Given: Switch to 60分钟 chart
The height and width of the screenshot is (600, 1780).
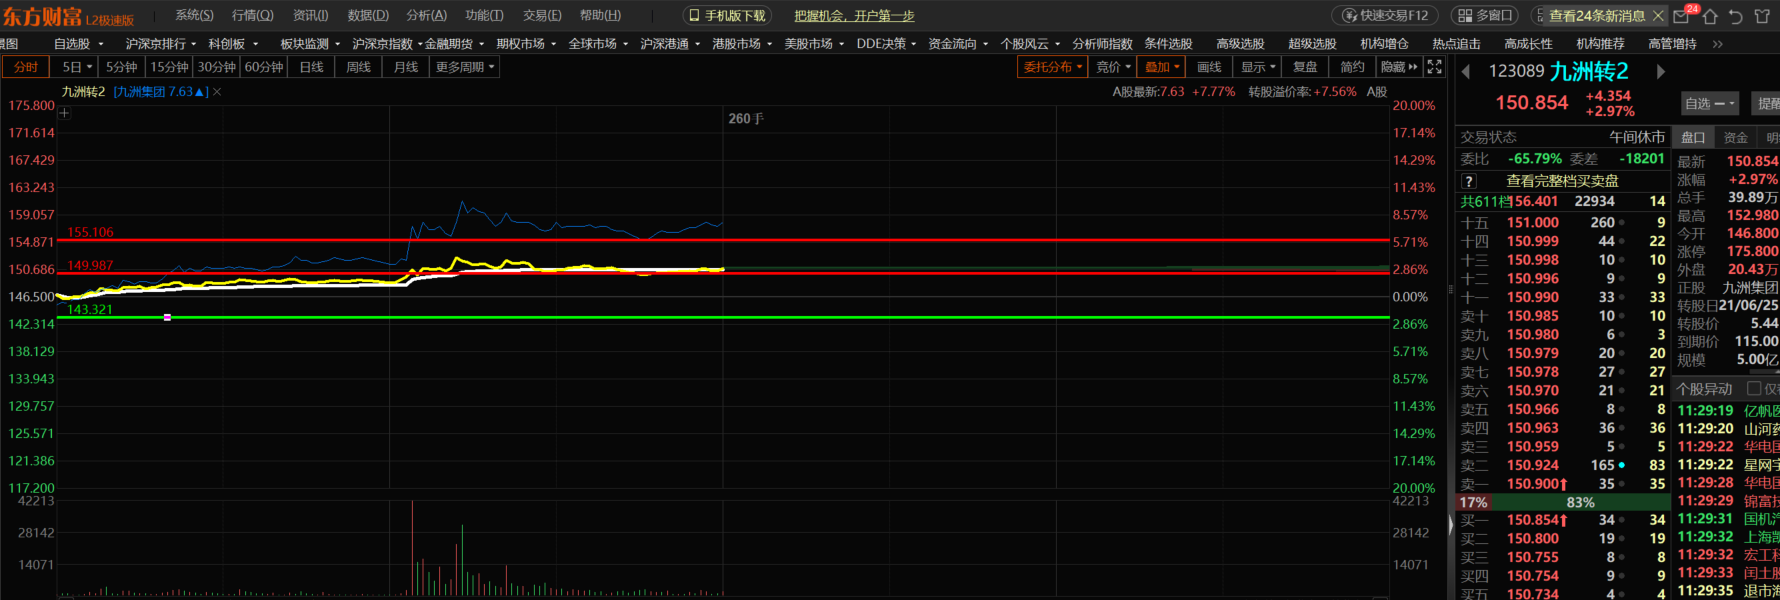Looking at the screenshot, I should pyautogui.click(x=264, y=67).
